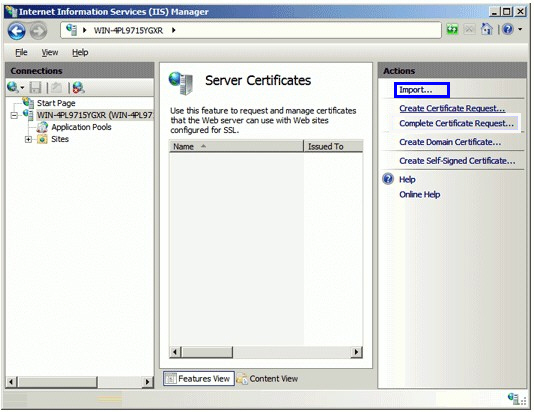This screenshot has width=534, height=412.
Task: Click certificates list horizontal scrollbar thumb
Action: (x=207, y=352)
